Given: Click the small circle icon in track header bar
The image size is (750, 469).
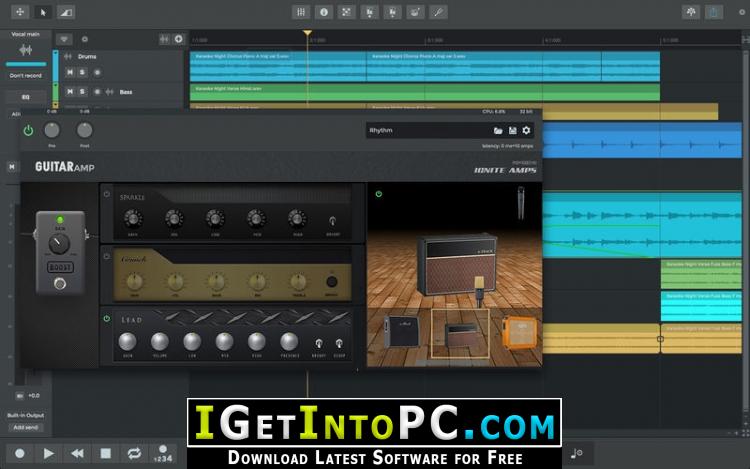Looking at the screenshot, I should coord(85,39).
